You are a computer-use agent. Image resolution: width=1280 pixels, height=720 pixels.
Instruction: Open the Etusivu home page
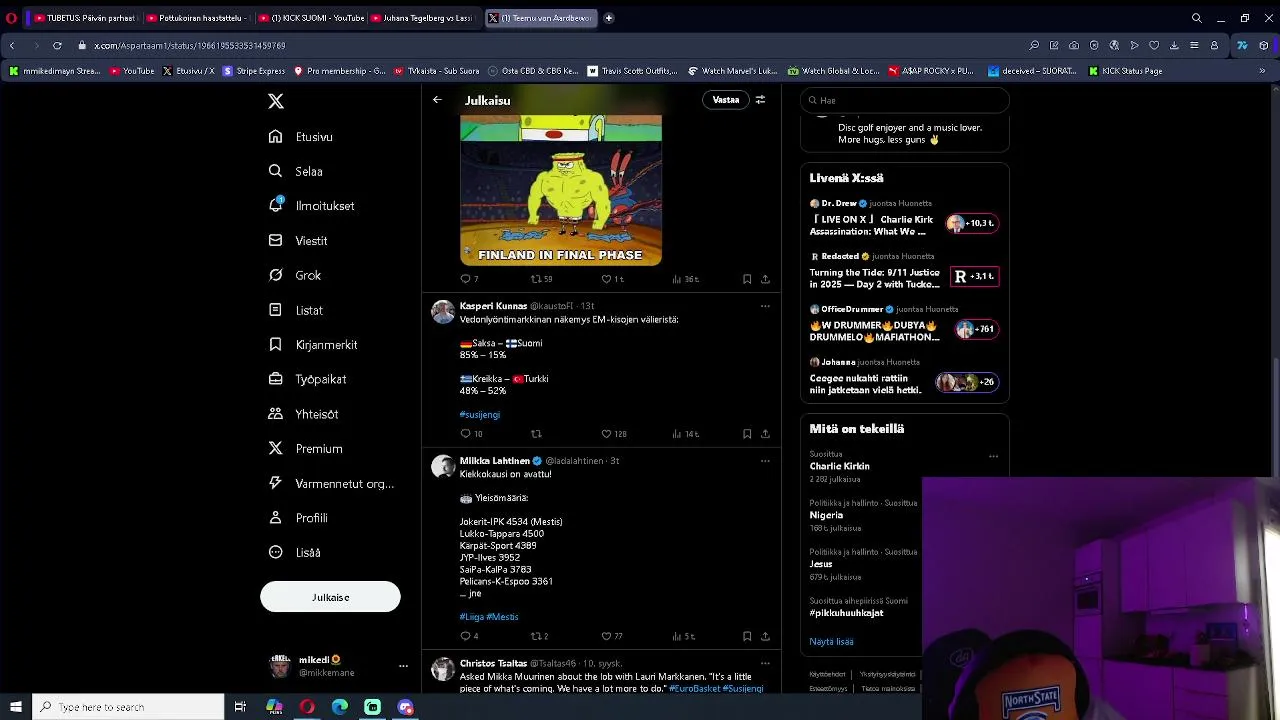(301, 137)
